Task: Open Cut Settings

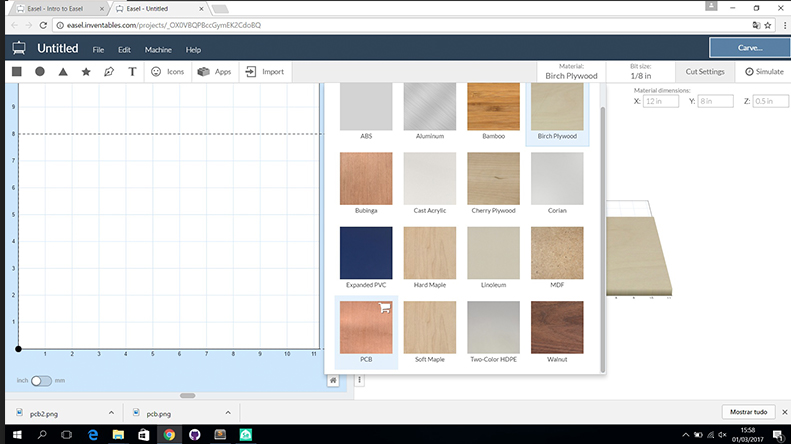Action: (x=705, y=72)
